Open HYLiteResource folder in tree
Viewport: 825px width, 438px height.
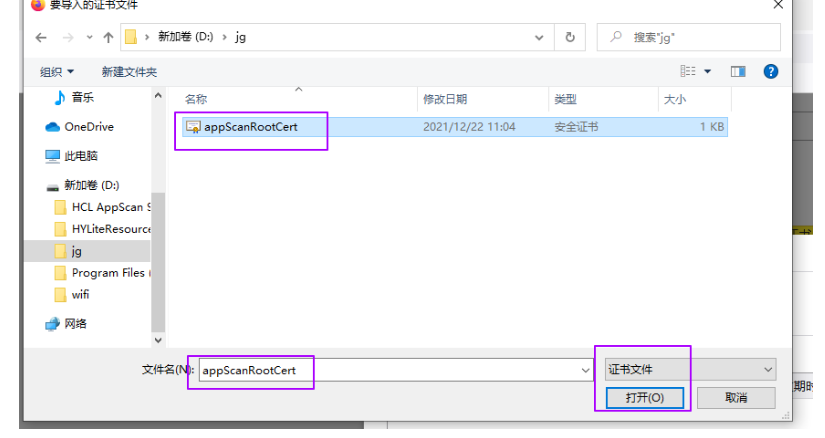(103, 229)
